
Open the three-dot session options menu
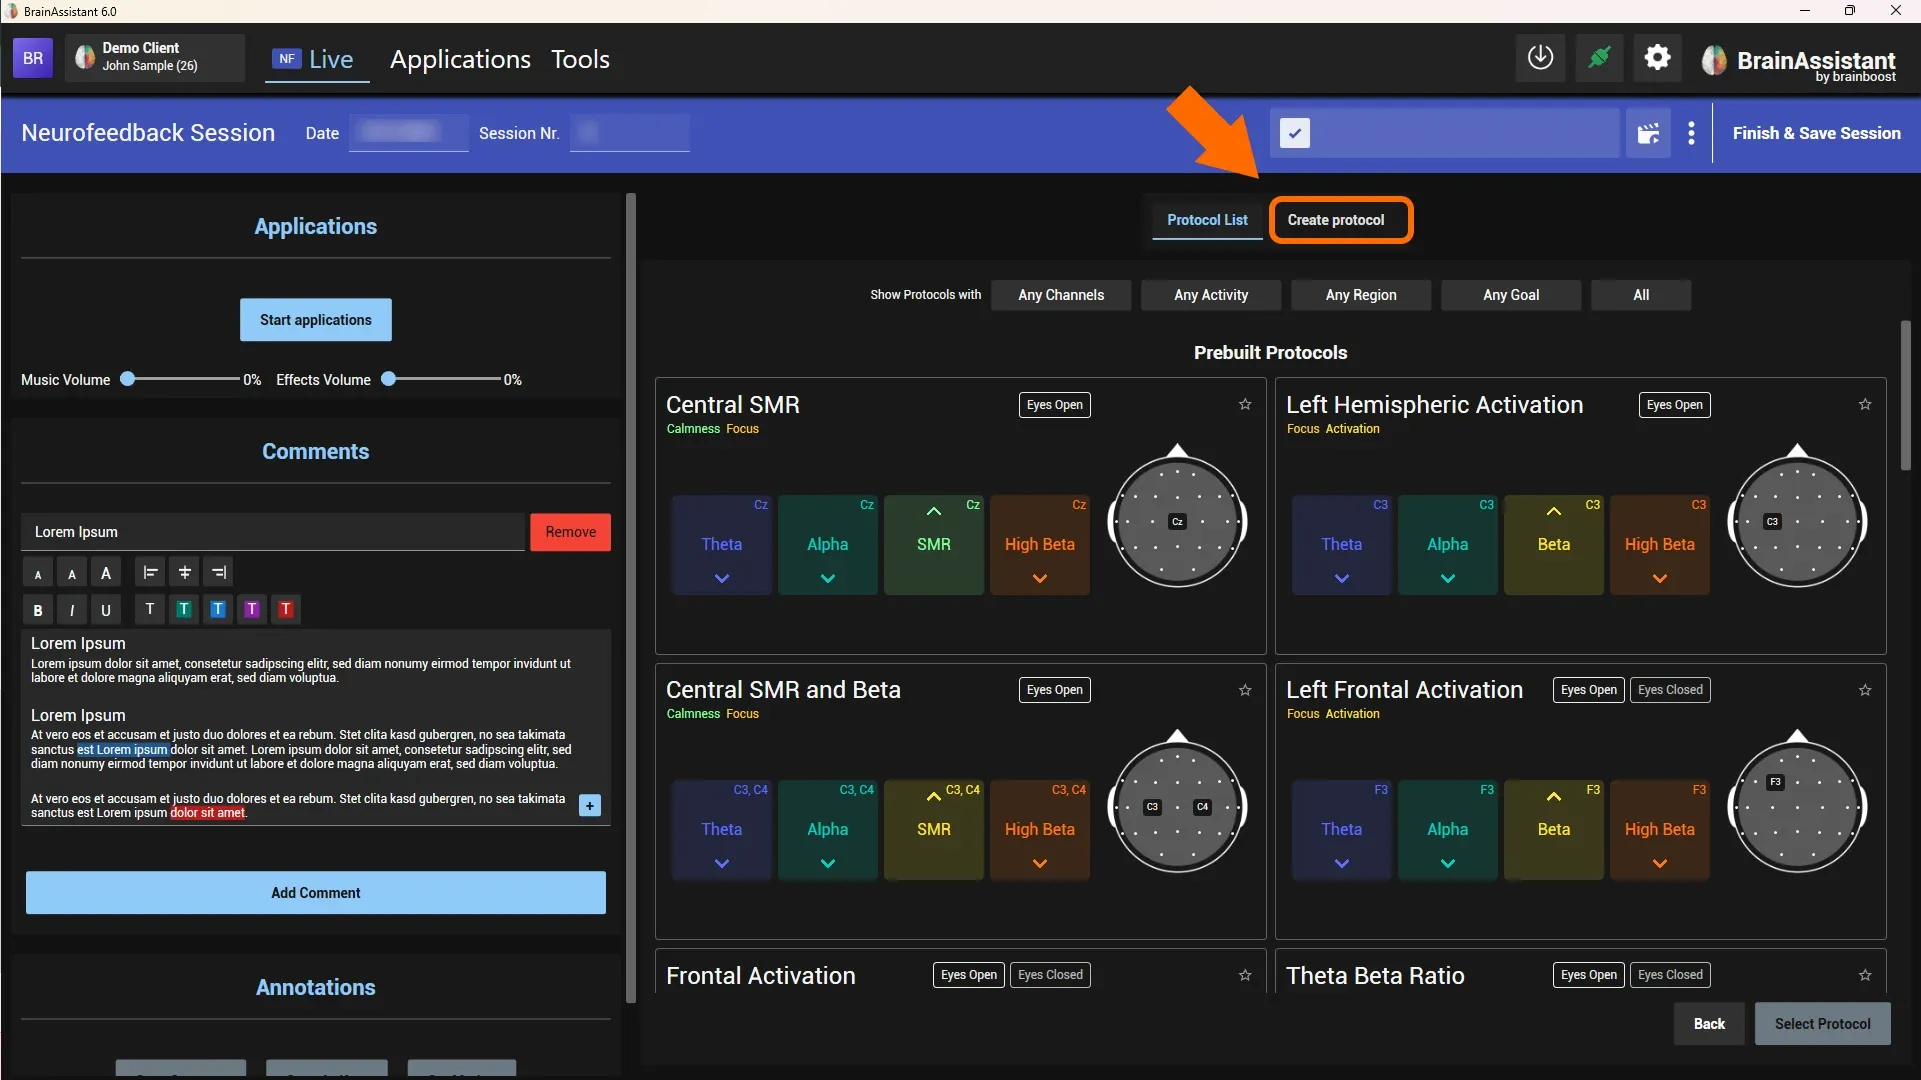click(1691, 133)
